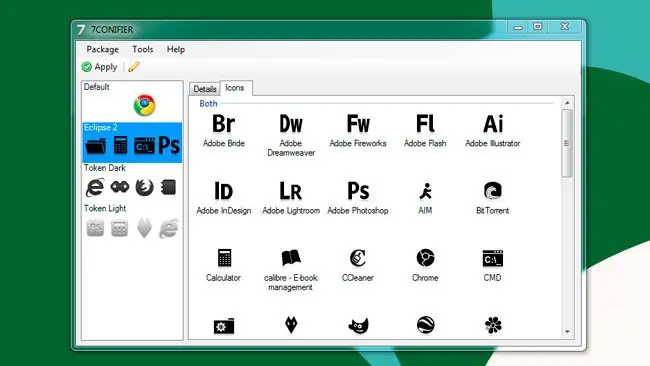Viewport: 650px width, 366px height.
Task: Click scrollbar up arrow in icons list
Action: click(568, 103)
